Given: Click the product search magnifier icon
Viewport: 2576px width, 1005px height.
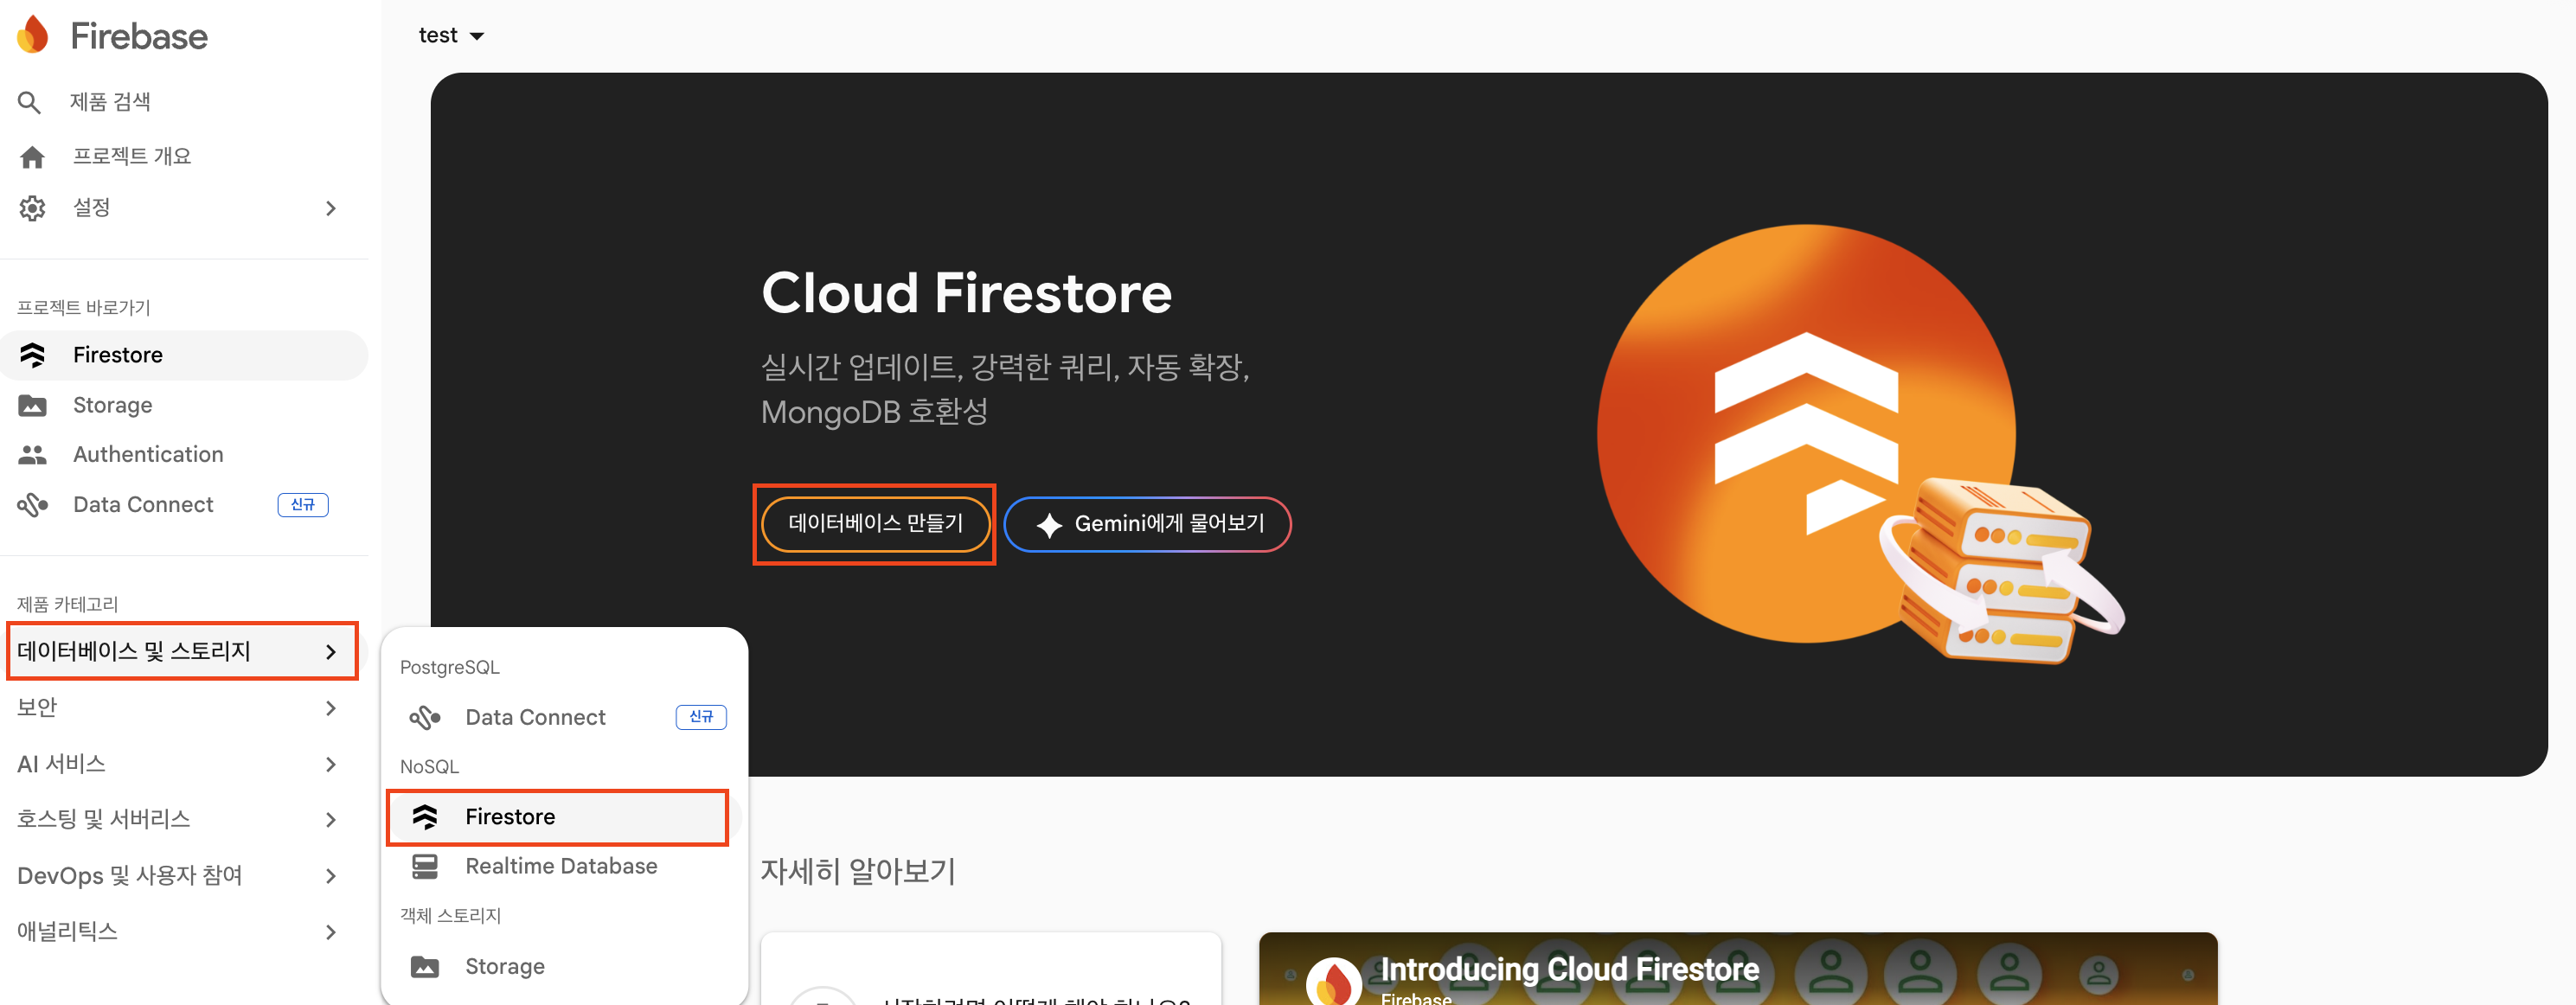Looking at the screenshot, I should tap(30, 102).
